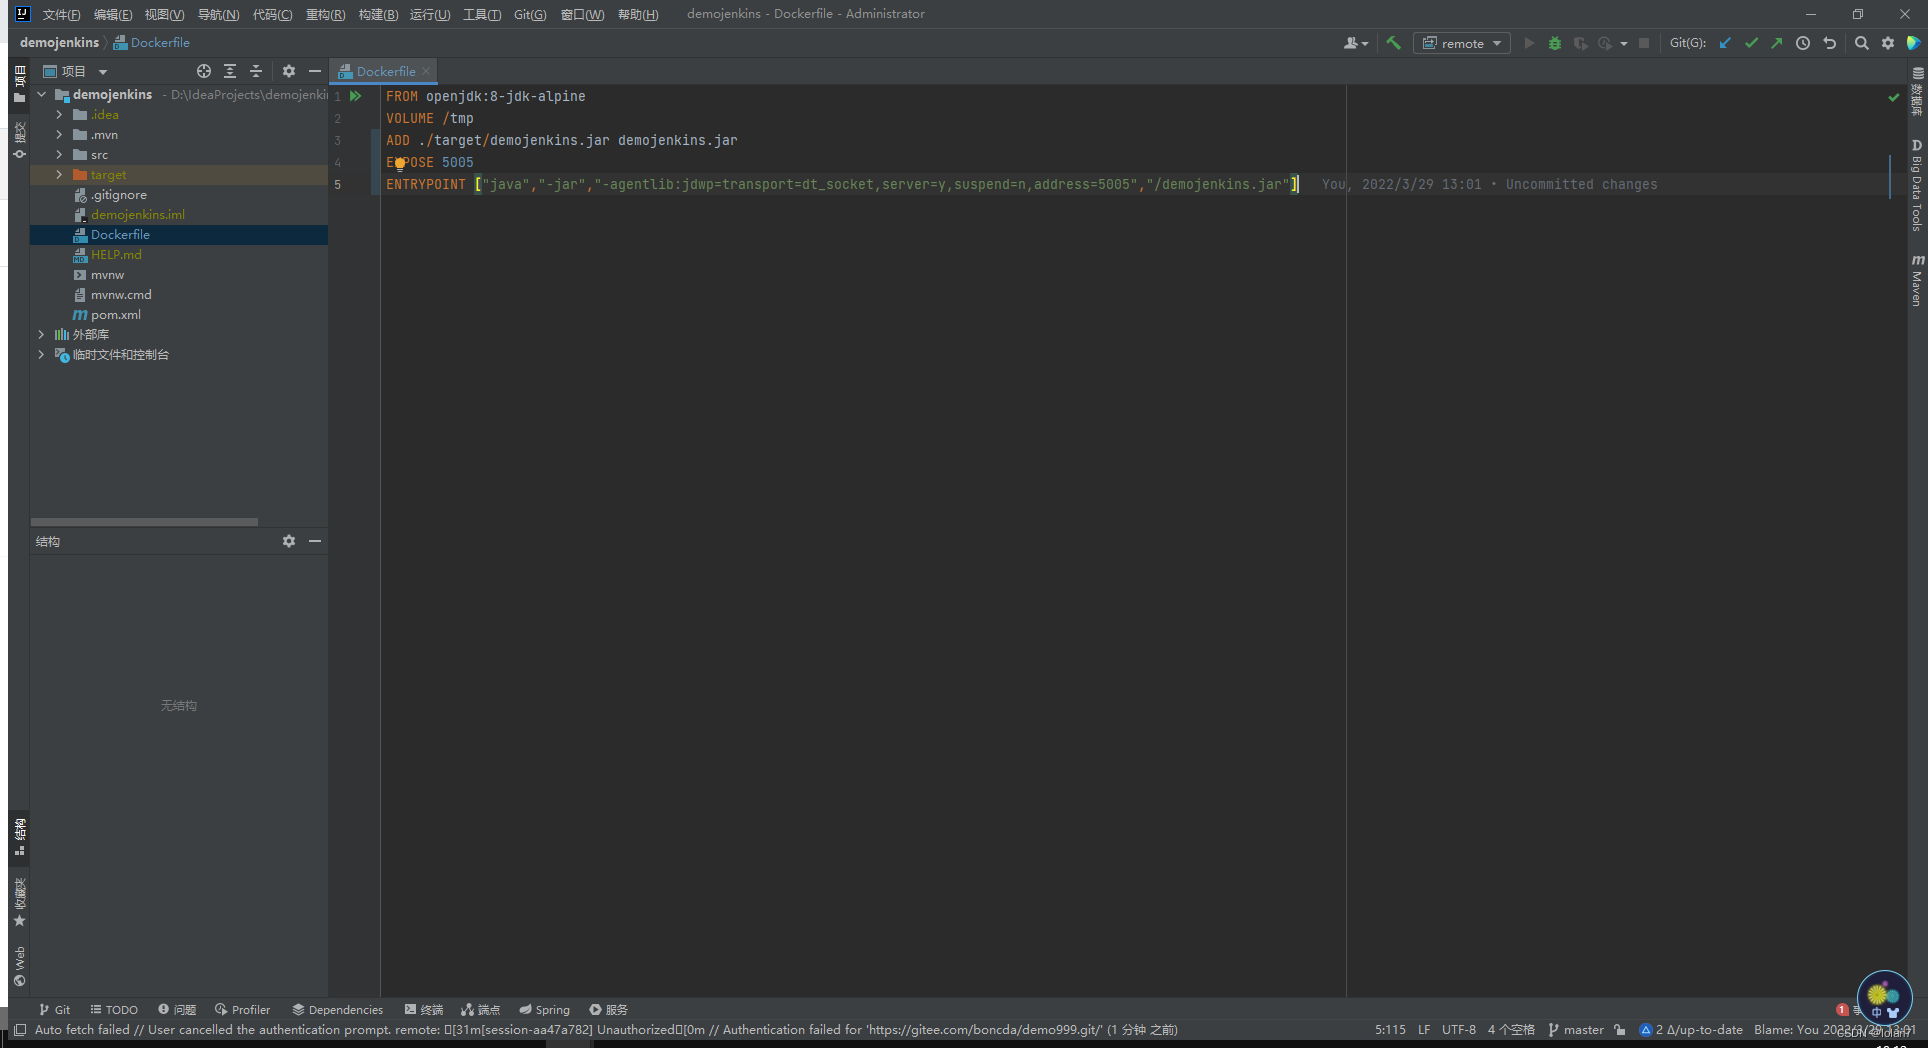Hide the structure panel
The width and height of the screenshot is (1928, 1048).
315,541
